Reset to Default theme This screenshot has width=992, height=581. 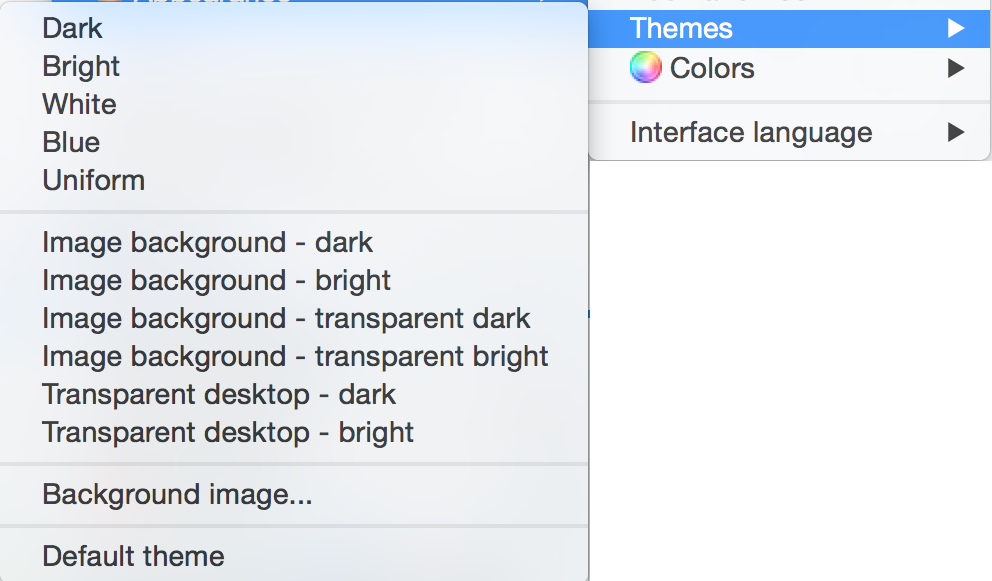point(133,556)
